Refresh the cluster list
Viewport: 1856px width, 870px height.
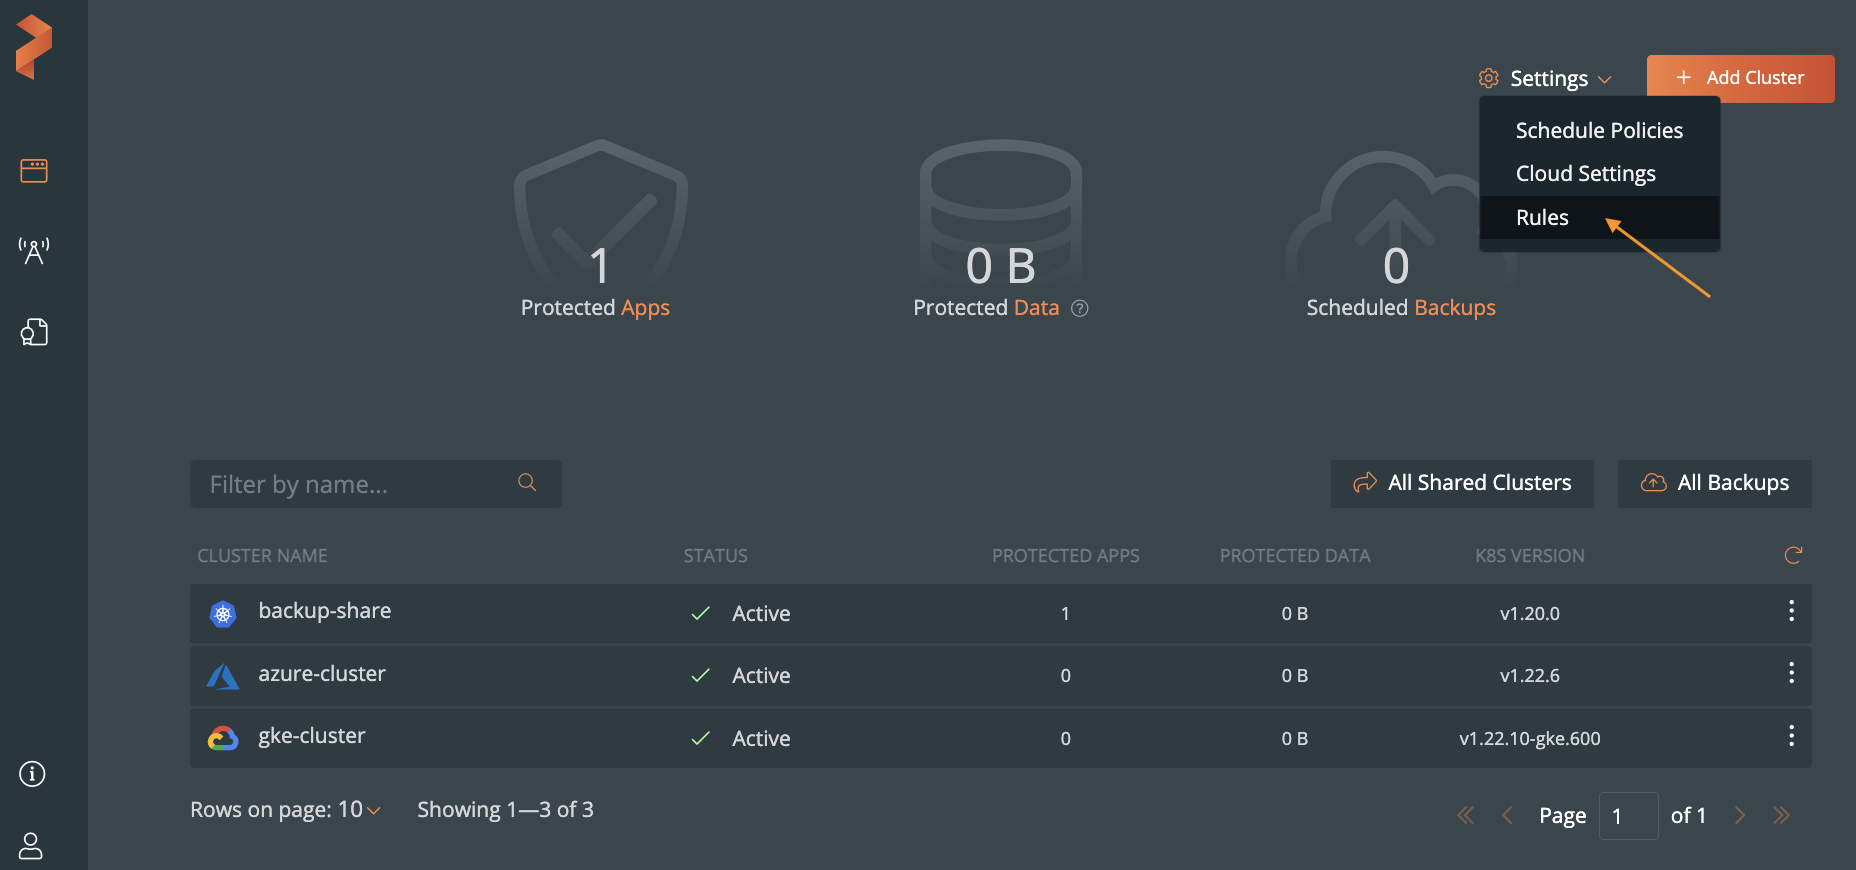[x=1793, y=555]
